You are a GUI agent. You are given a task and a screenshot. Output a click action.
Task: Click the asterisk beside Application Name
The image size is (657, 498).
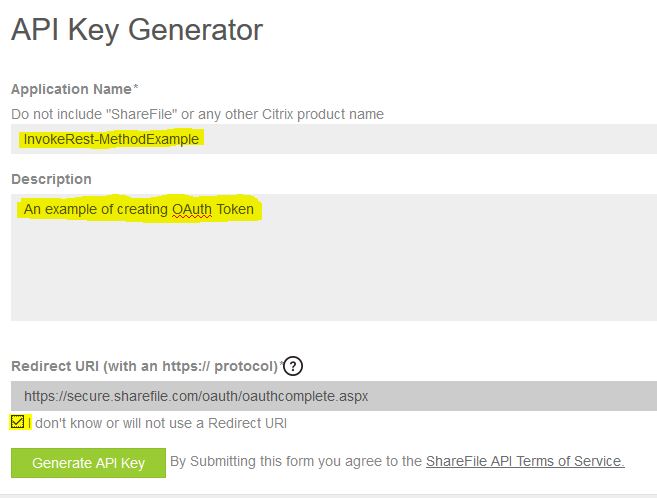point(136,89)
